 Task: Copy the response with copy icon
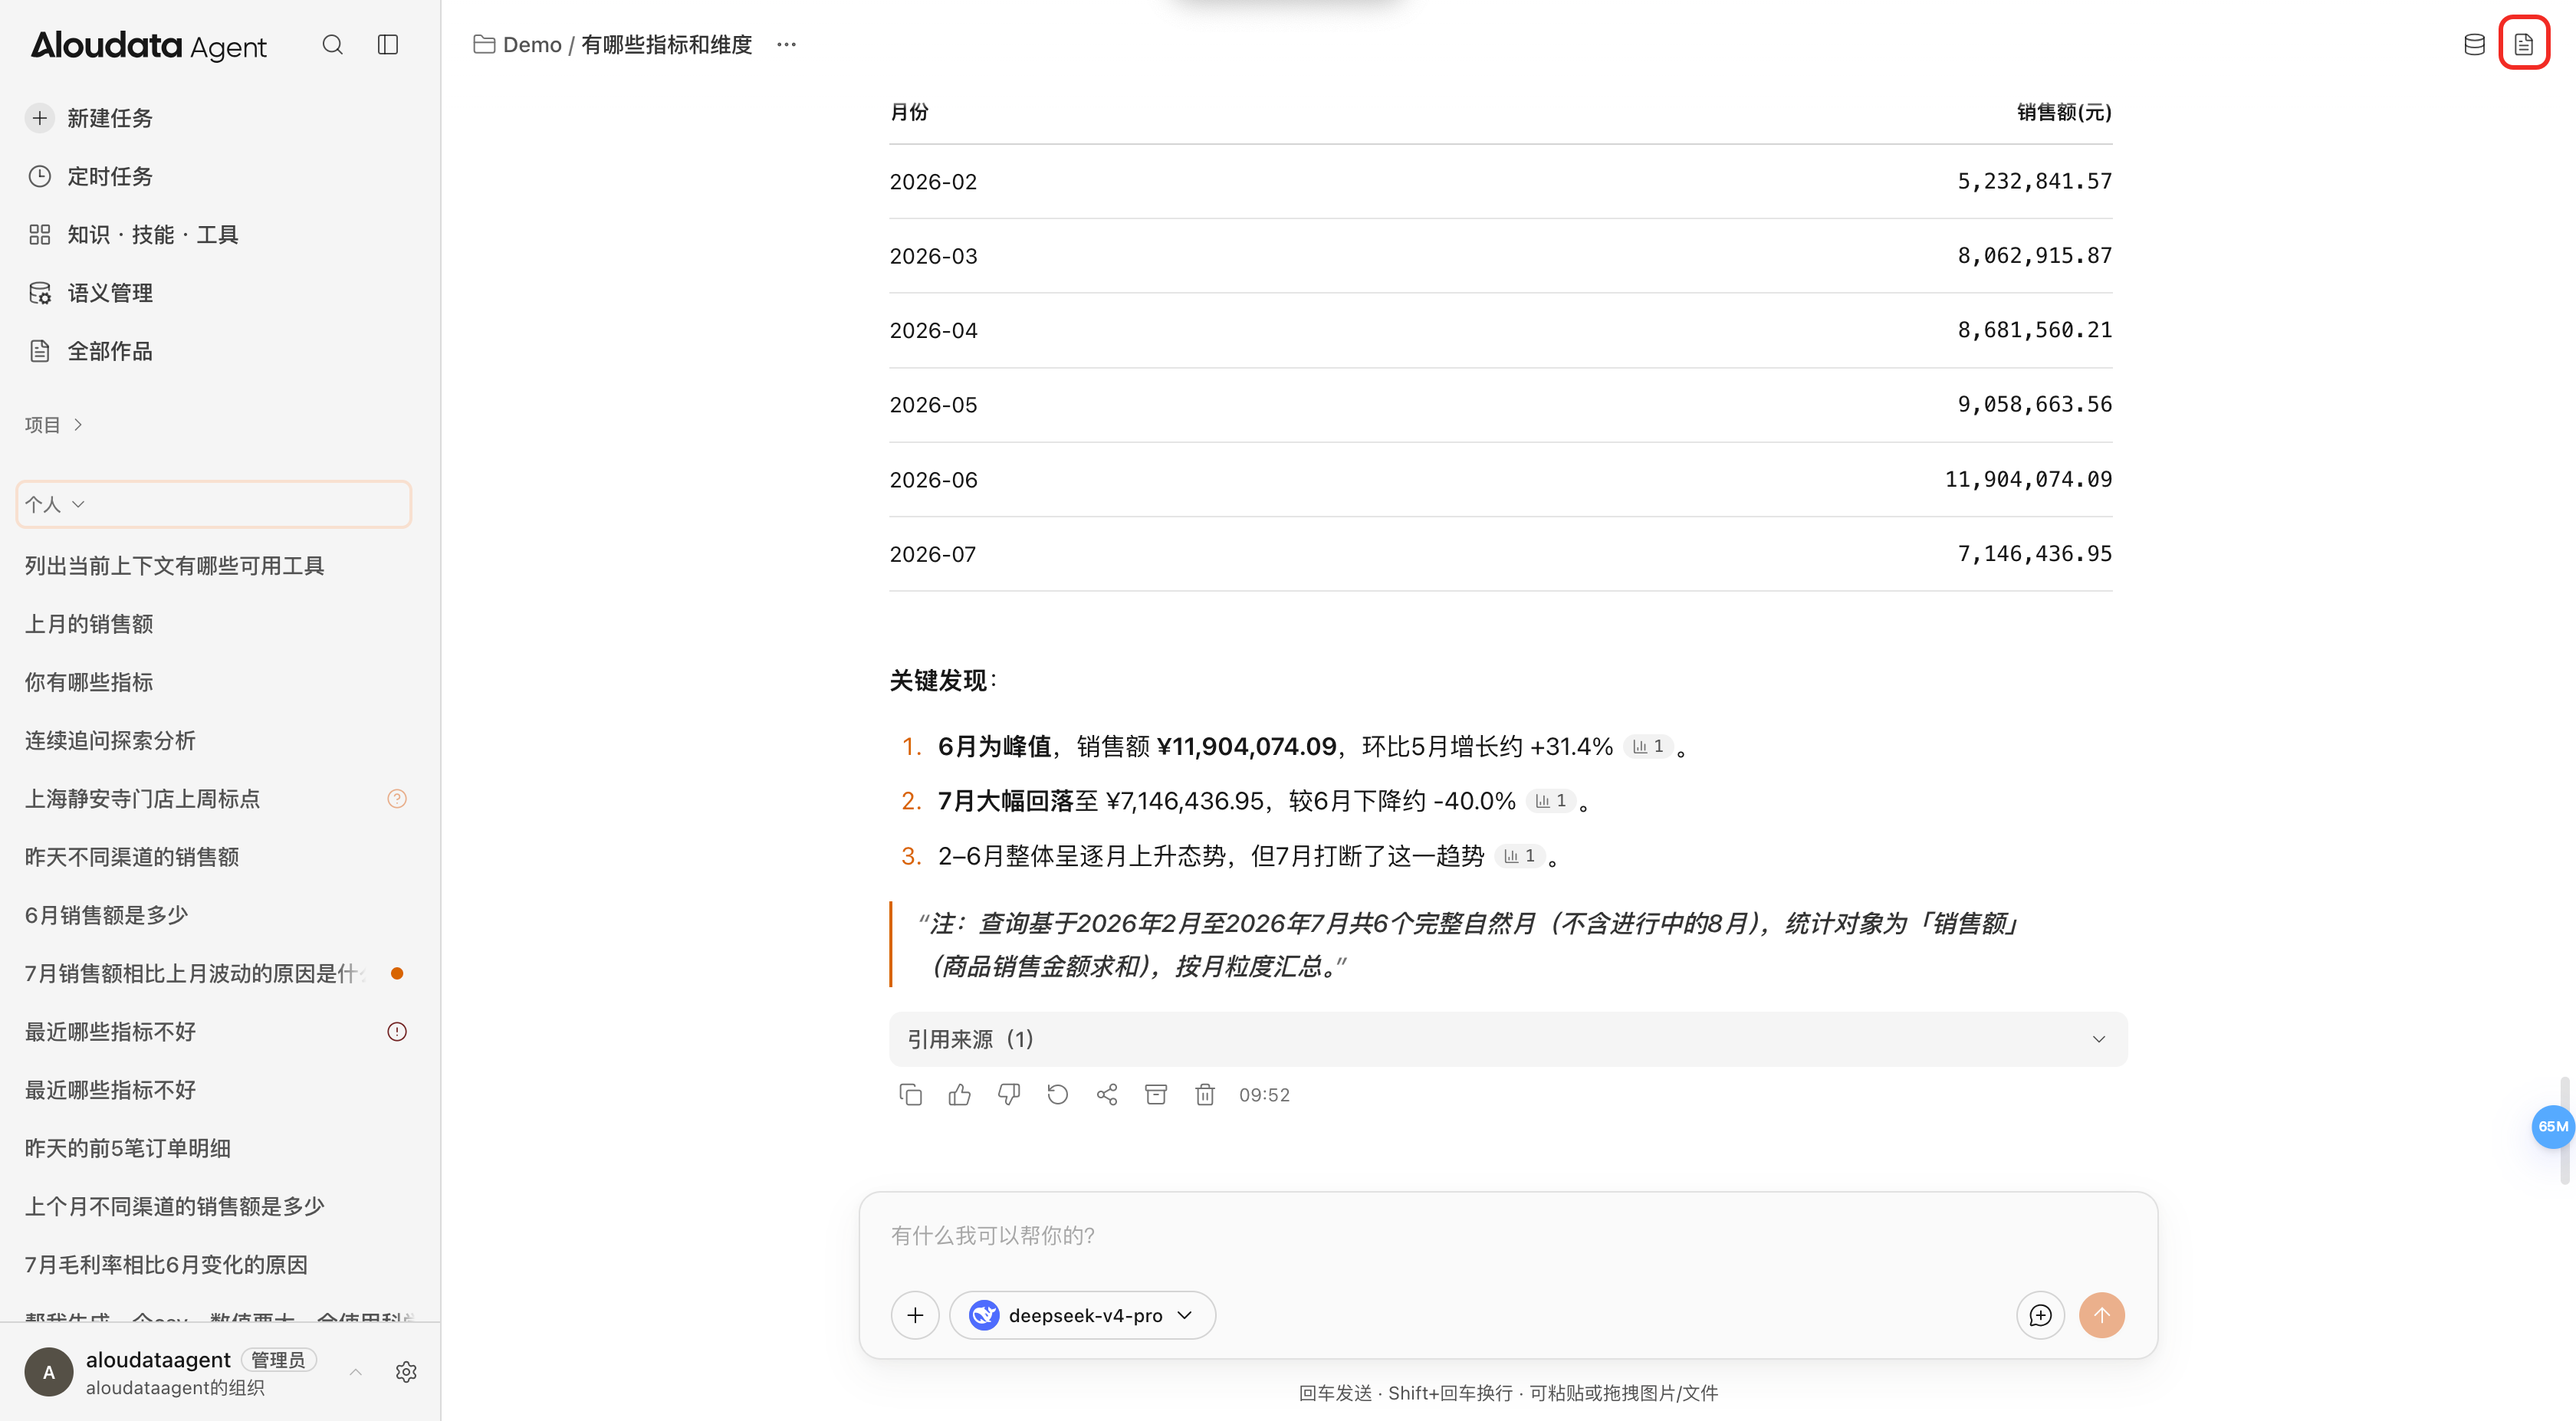[x=910, y=1094]
